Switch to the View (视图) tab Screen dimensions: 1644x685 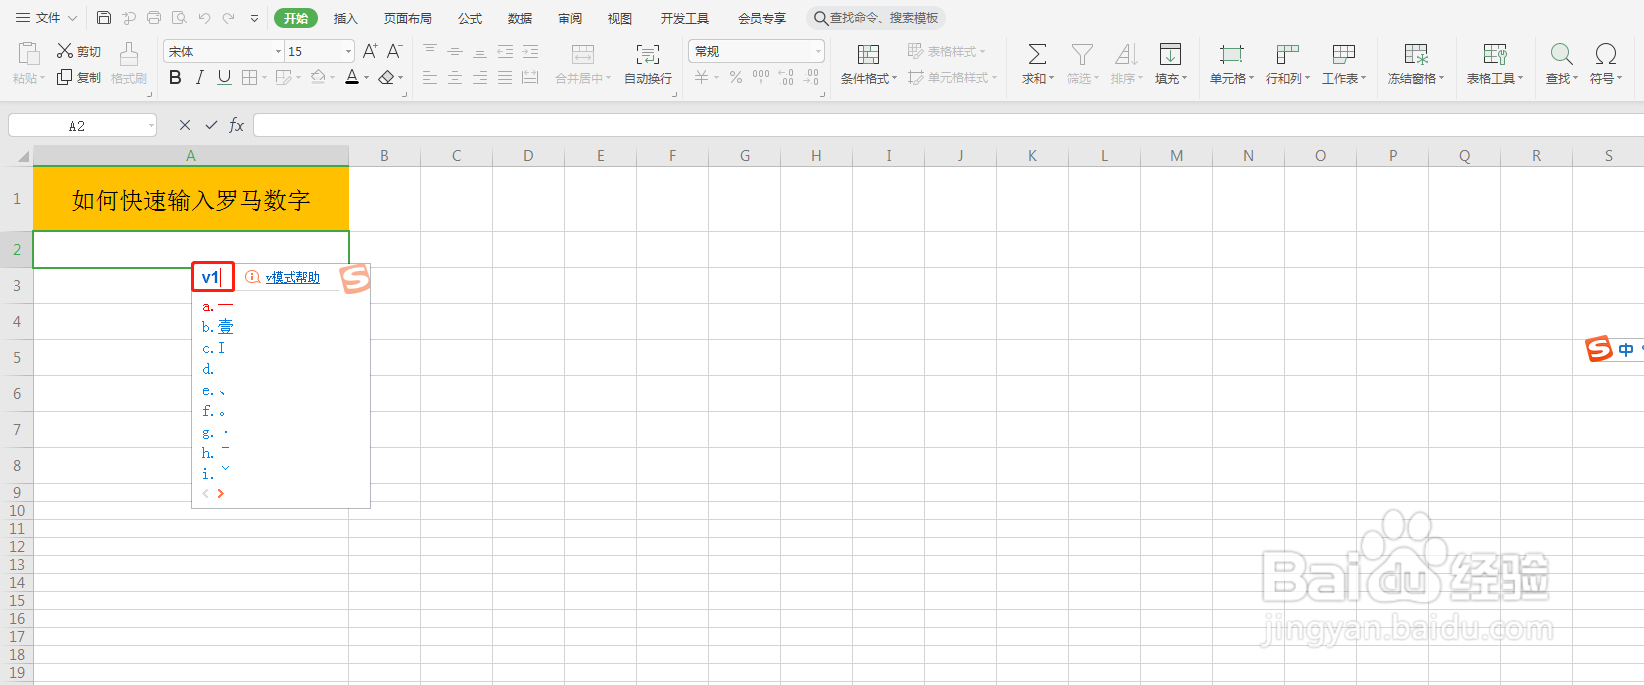coord(620,18)
